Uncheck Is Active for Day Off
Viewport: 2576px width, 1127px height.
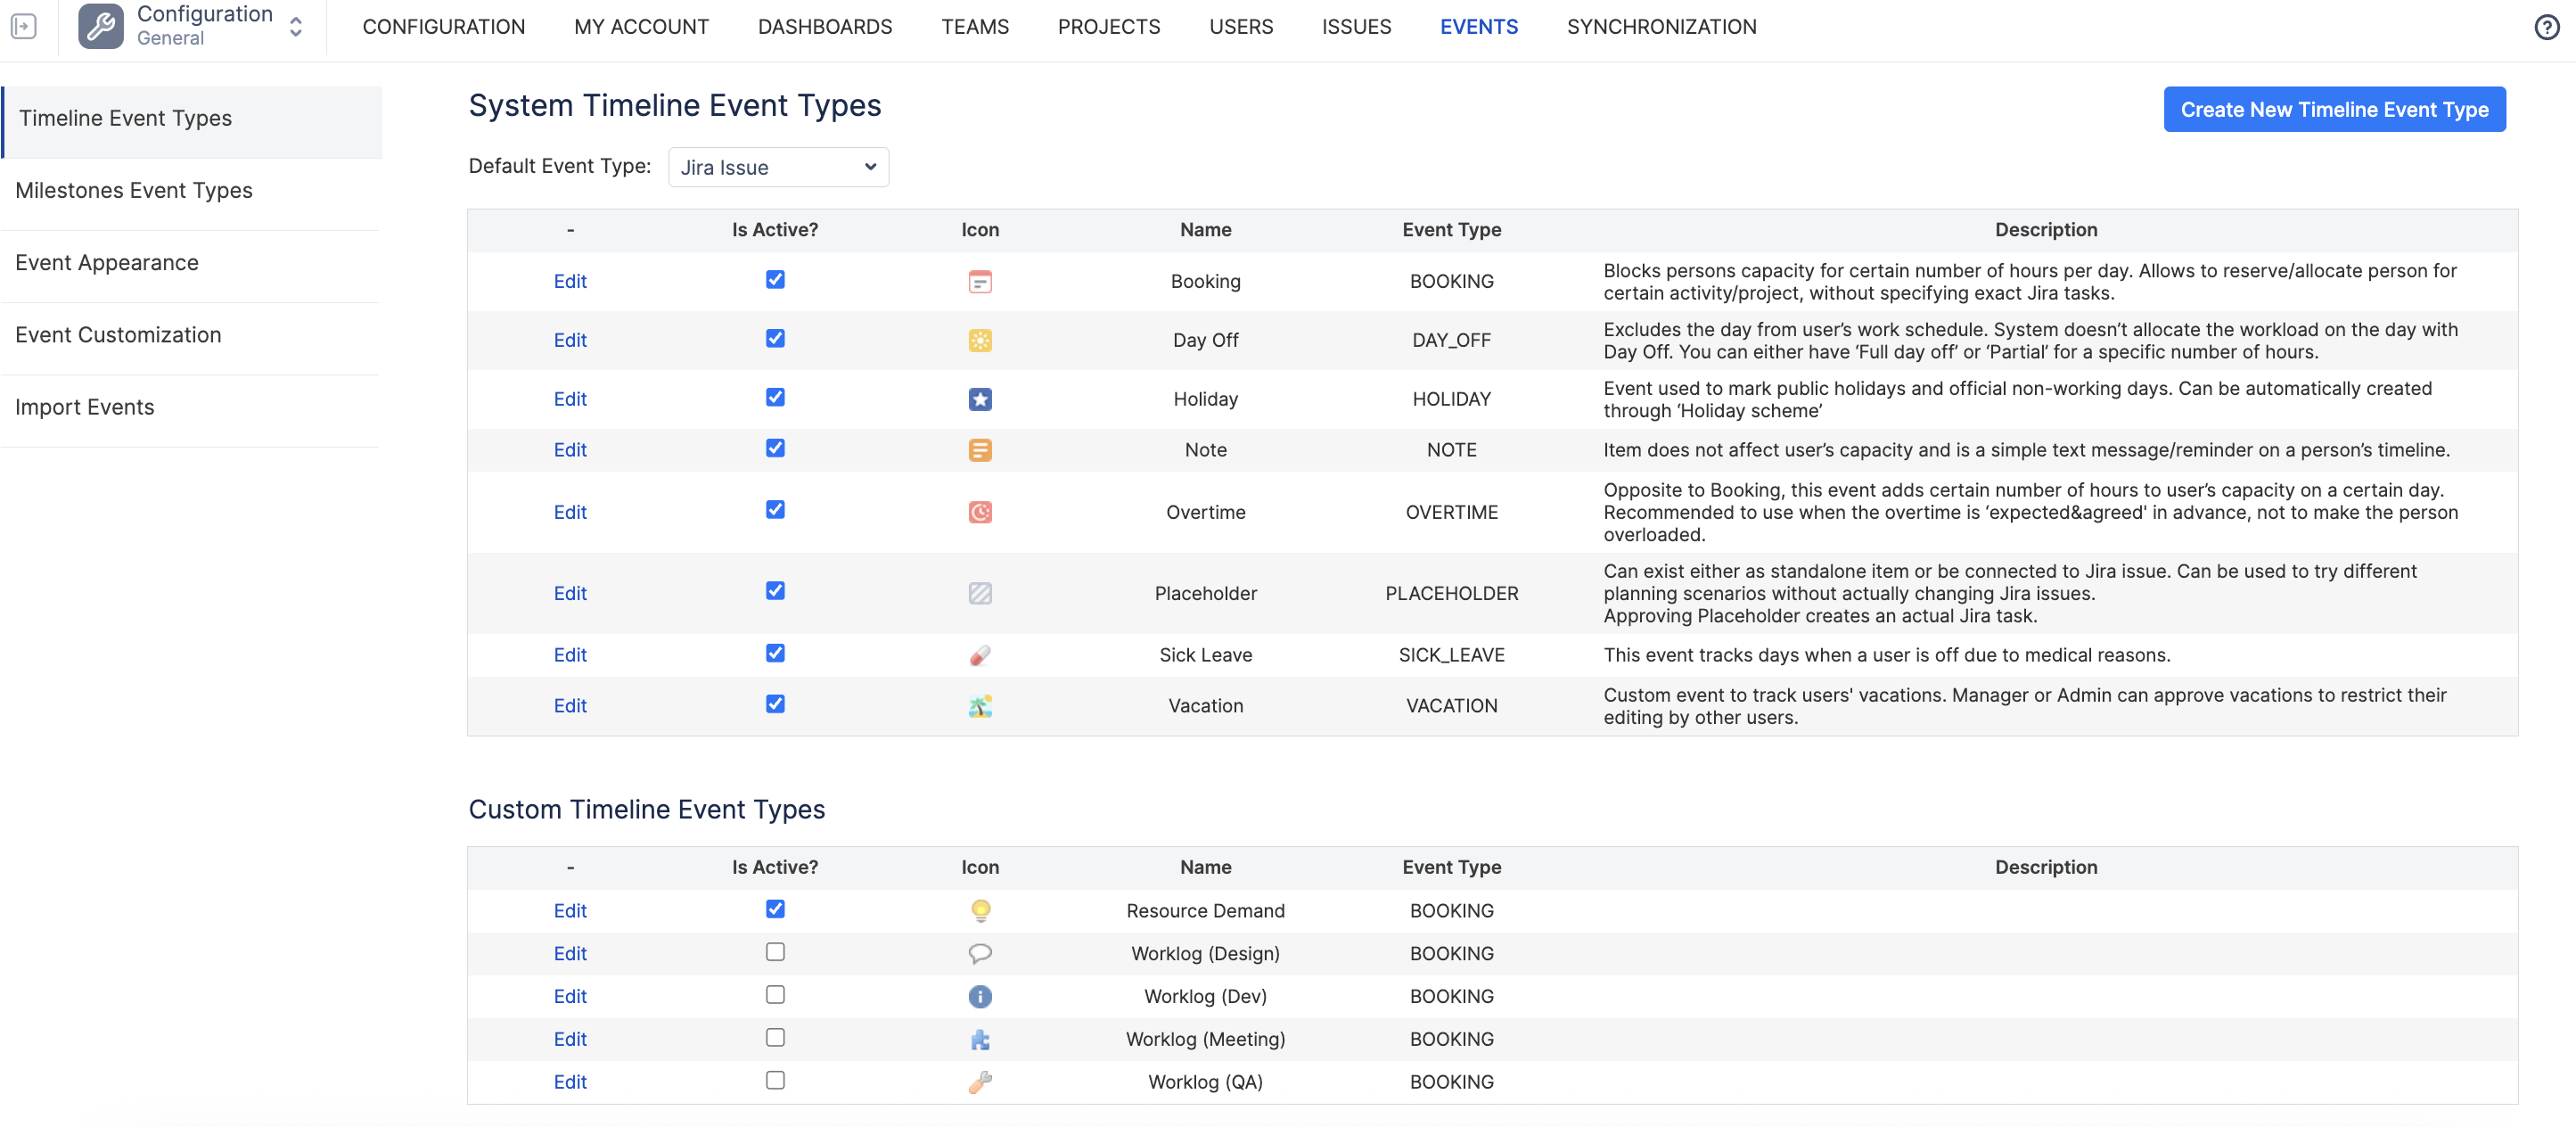tap(775, 339)
